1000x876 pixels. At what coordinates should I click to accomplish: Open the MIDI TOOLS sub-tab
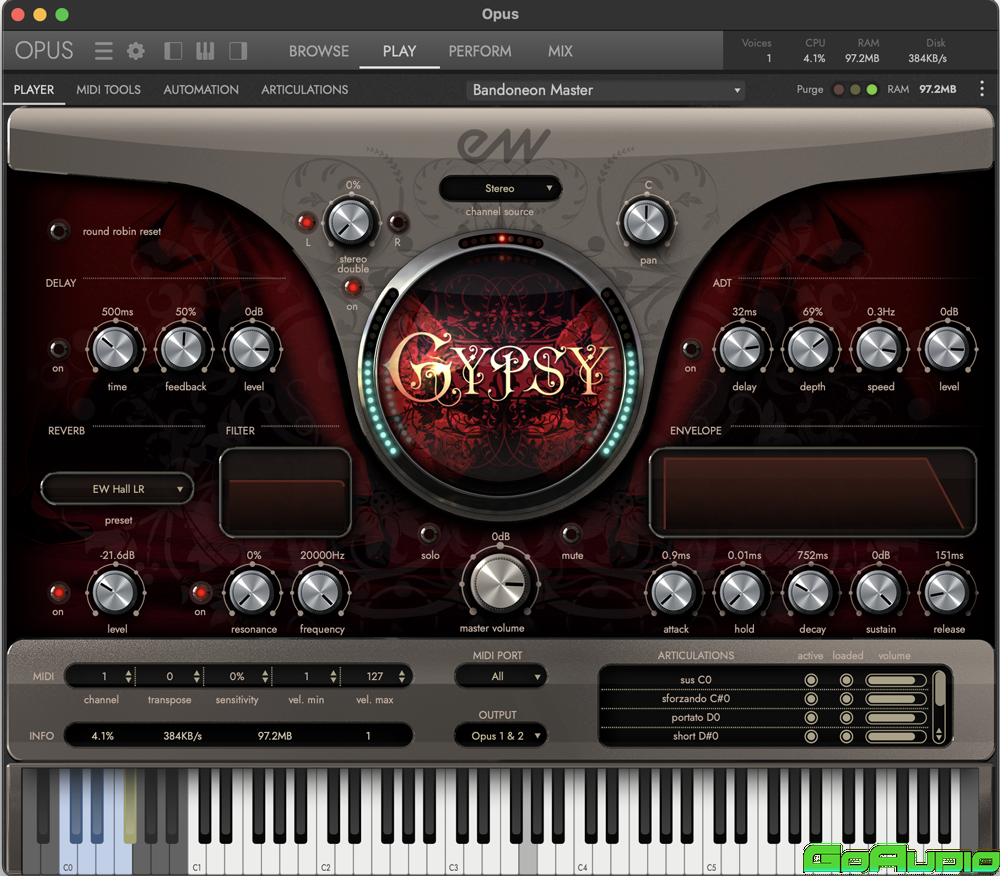click(x=108, y=89)
